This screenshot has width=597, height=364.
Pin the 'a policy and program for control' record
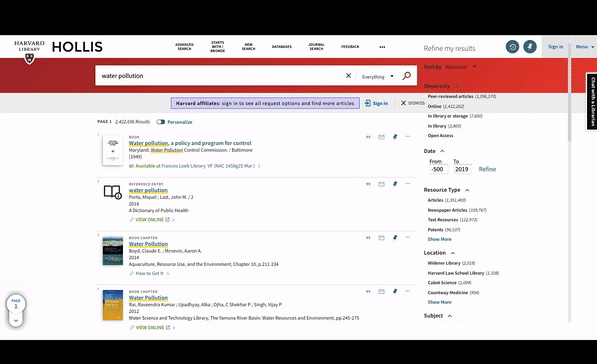coord(395,137)
